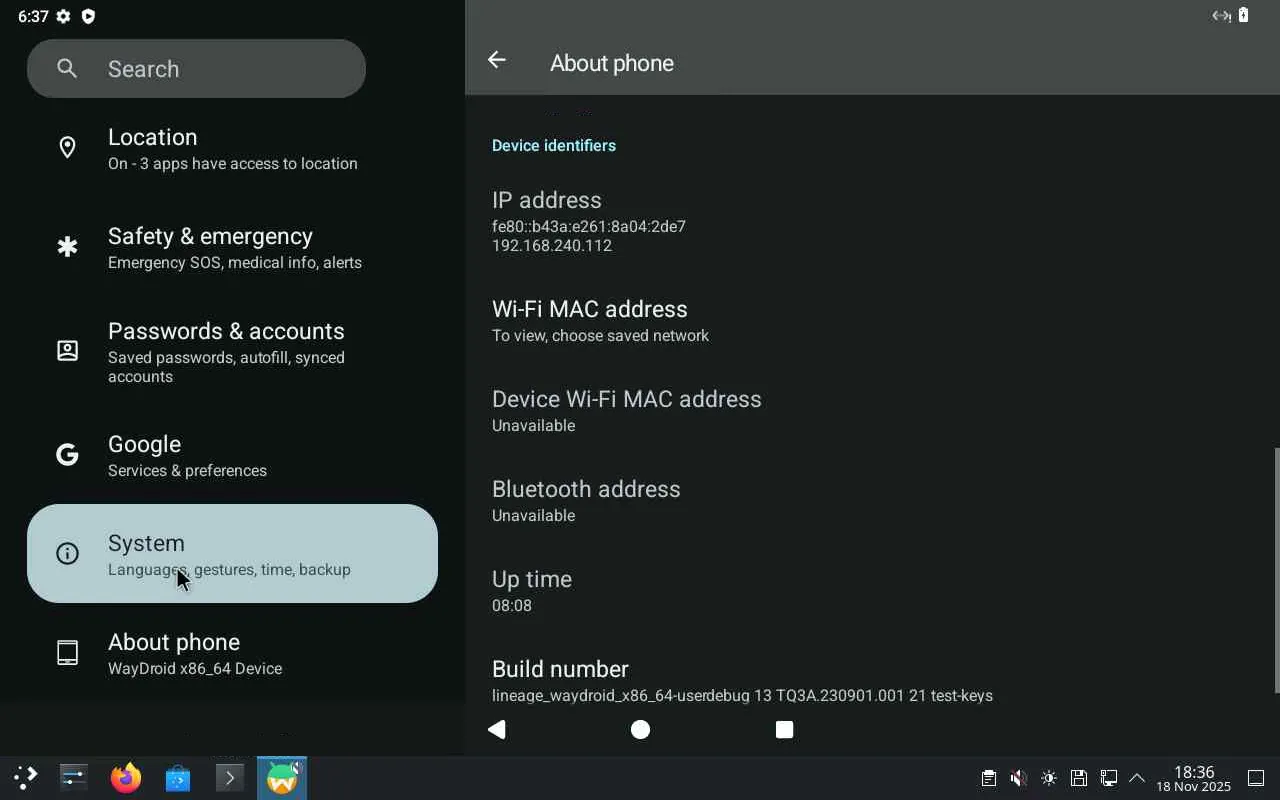This screenshot has height=800, width=1280.
Task: Open the terminal from the taskbar
Action: (x=229, y=778)
